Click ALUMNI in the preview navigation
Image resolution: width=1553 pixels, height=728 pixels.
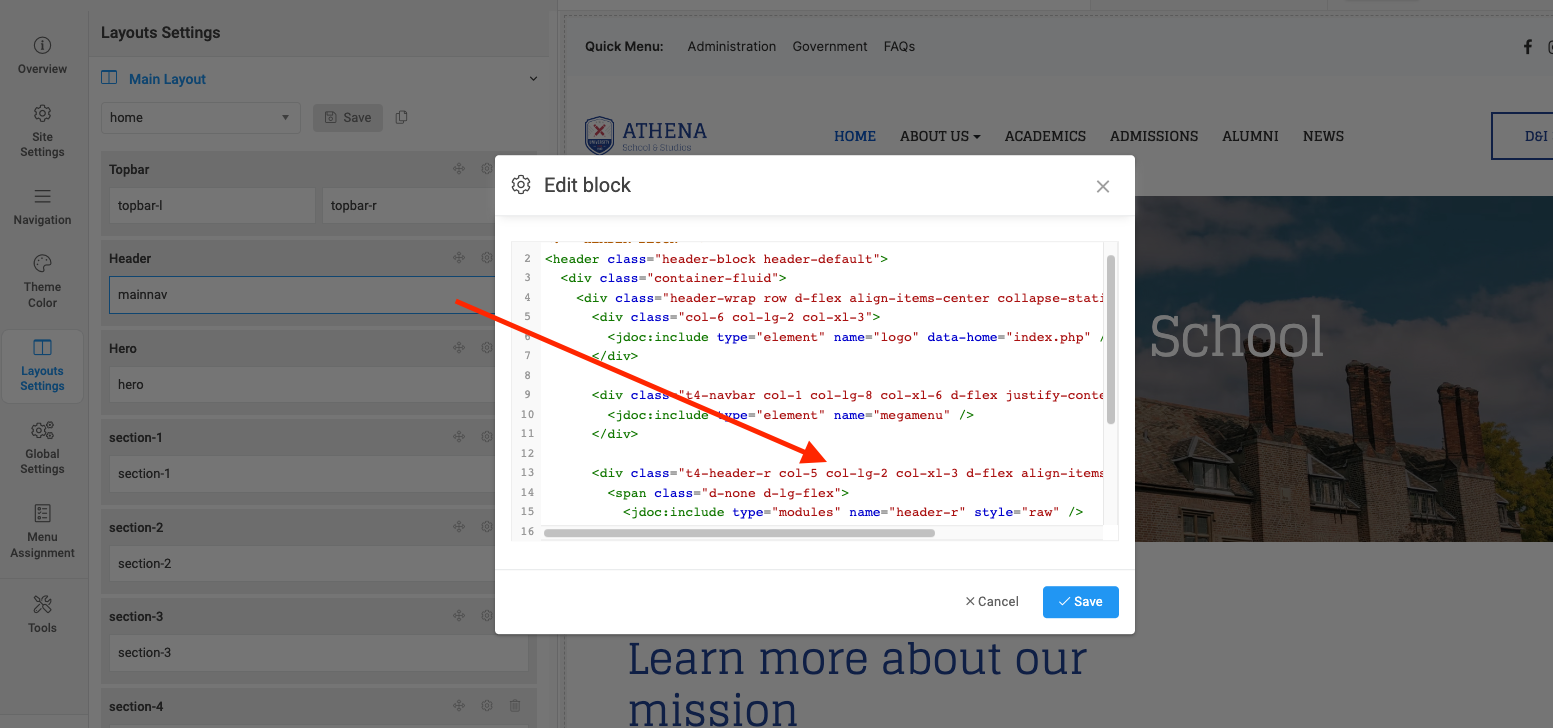[1250, 136]
